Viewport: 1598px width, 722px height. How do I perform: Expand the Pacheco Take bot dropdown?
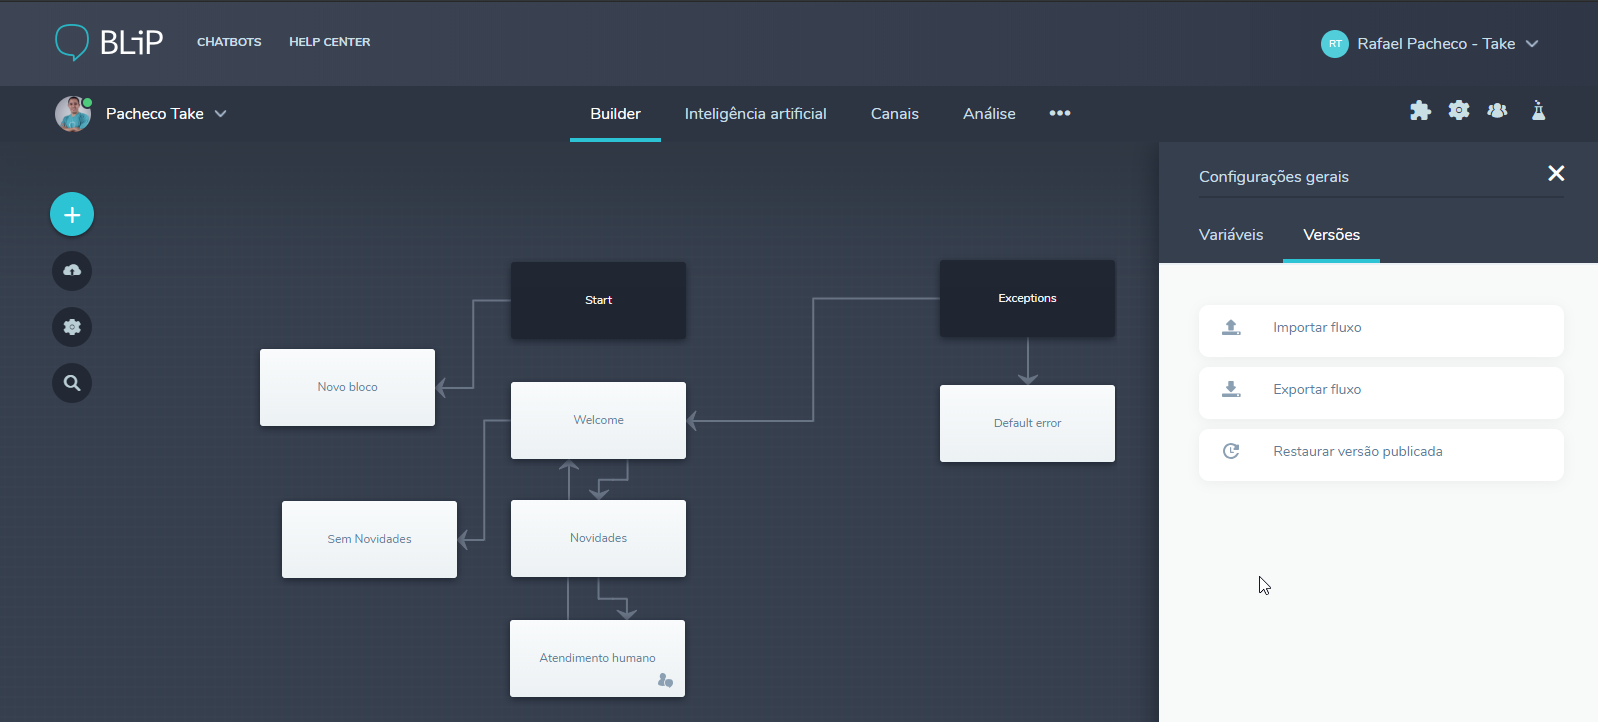(221, 114)
